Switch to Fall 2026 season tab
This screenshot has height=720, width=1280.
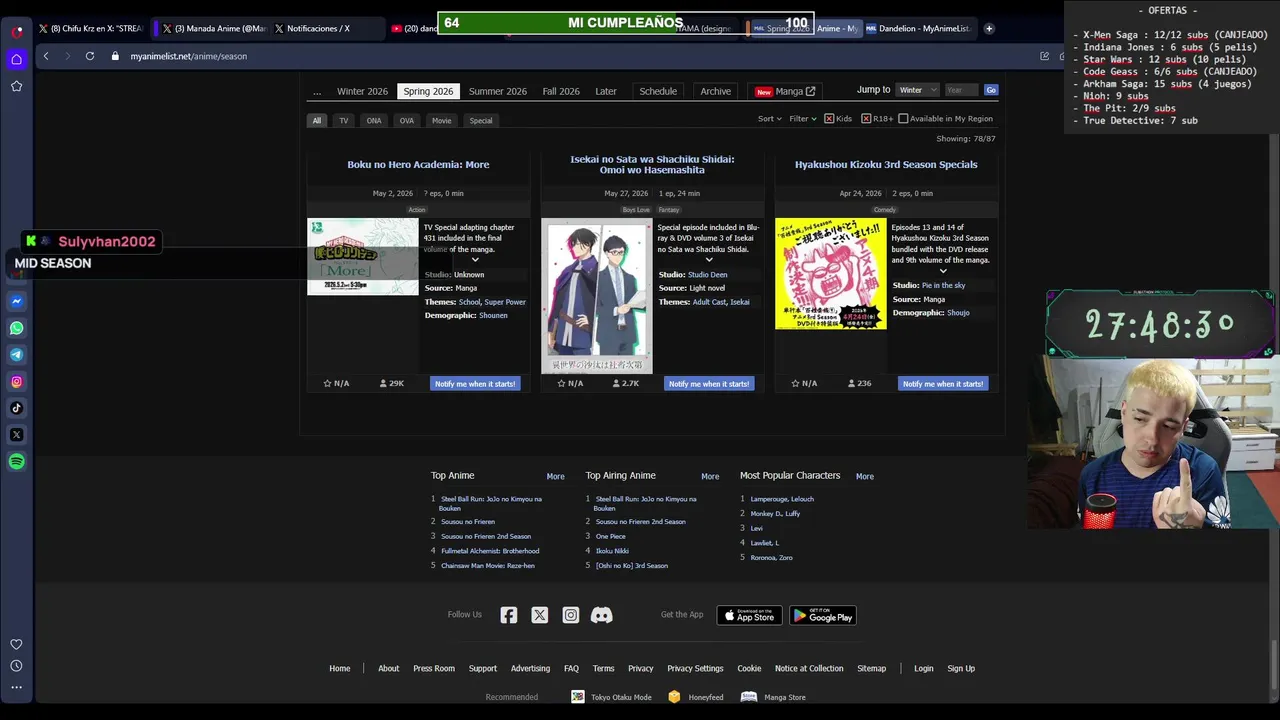(561, 91)
